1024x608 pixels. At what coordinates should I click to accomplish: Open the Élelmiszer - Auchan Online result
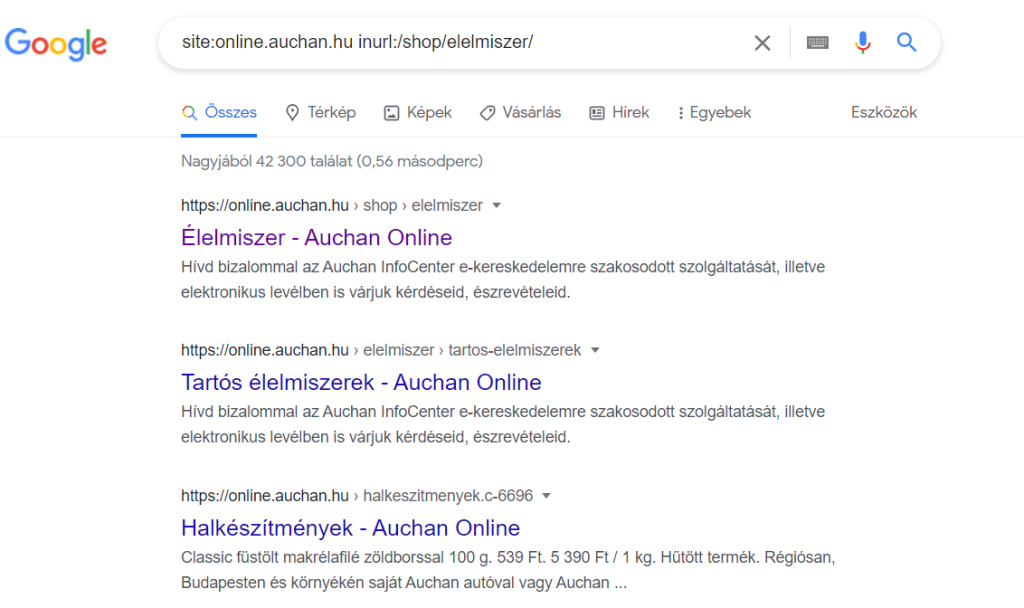tap(316, 237)
